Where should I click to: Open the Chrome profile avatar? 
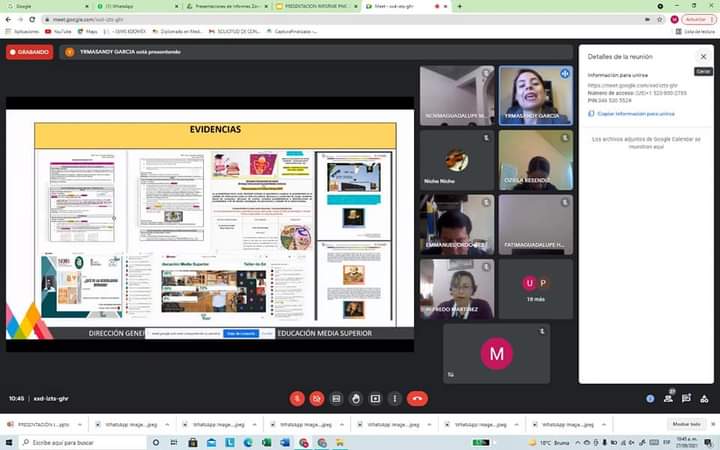point(674,19)
